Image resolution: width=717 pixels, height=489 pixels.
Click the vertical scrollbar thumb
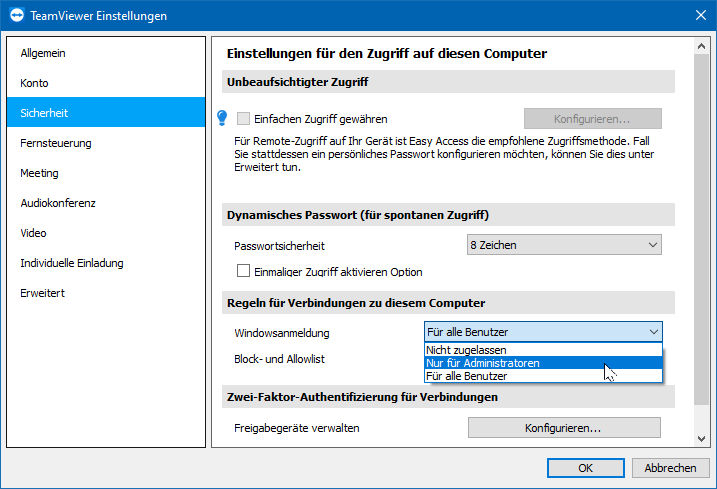click(701, 229)
